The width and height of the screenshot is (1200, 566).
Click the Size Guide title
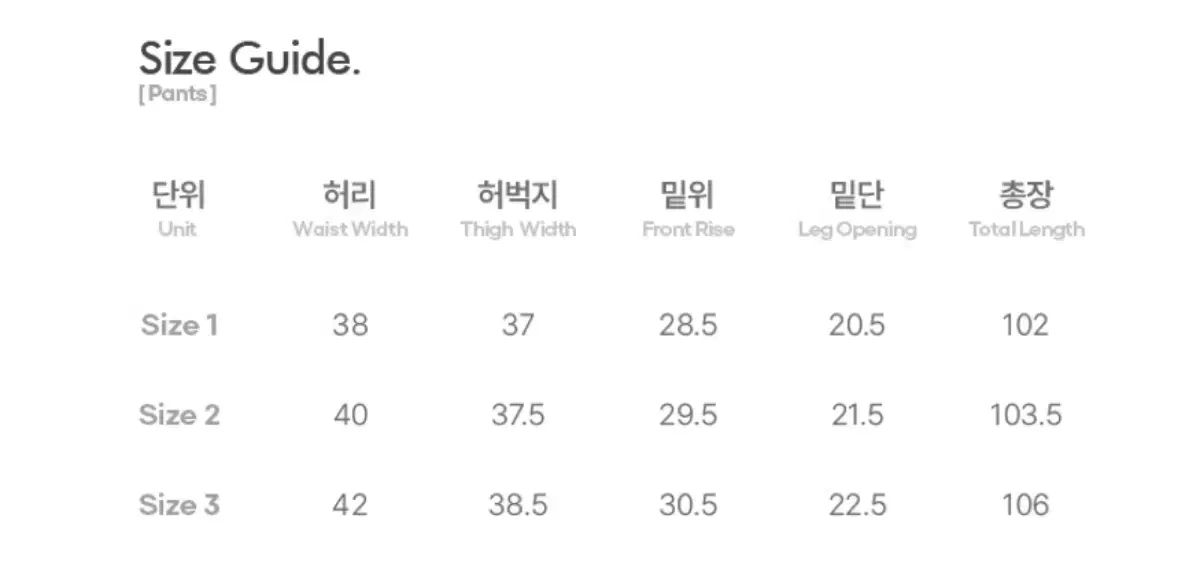coord(249,60)
